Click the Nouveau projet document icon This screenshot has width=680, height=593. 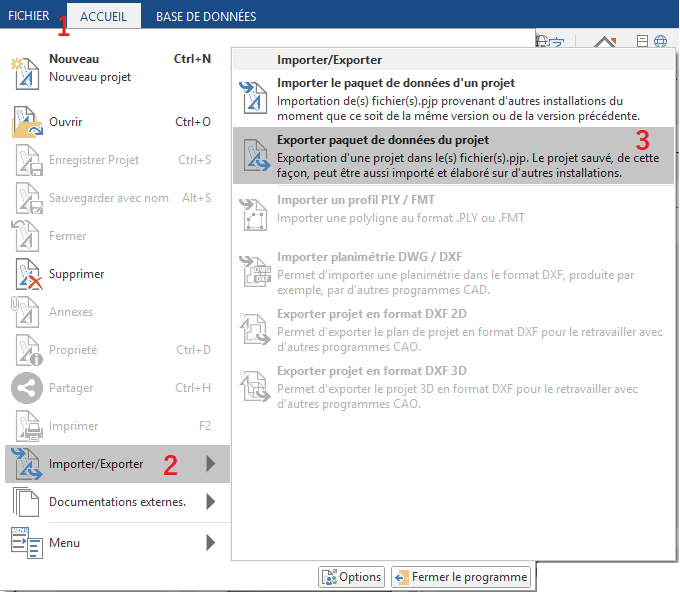(26, 73)
